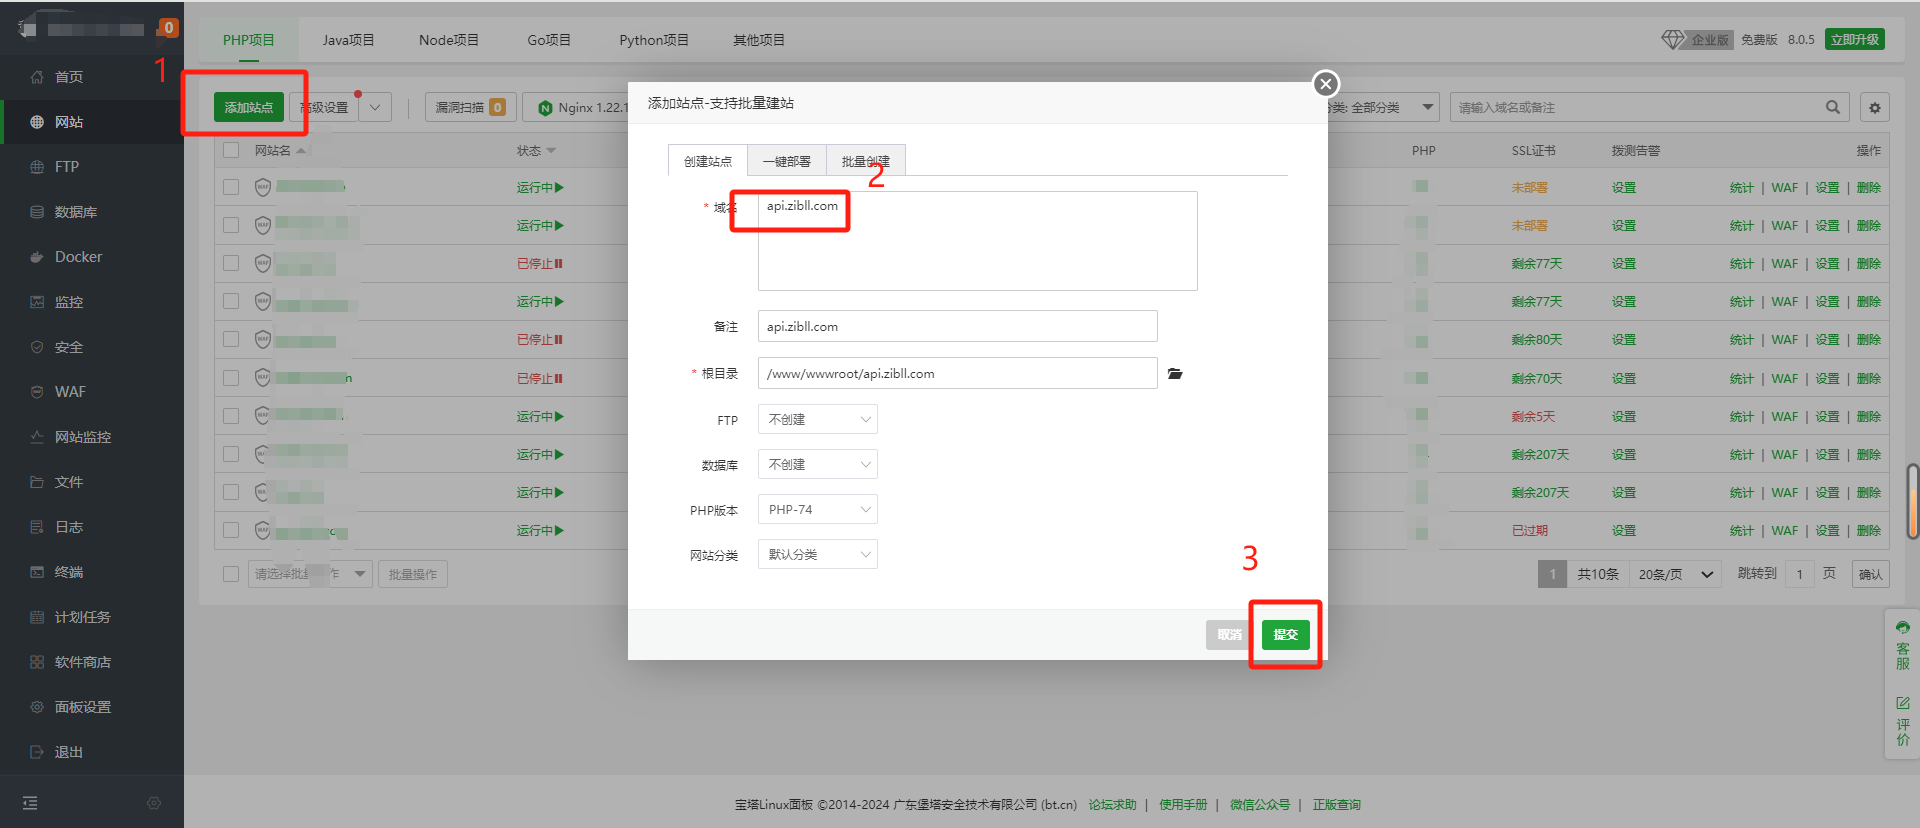Click the 评价 feedback icon
The image size is (1920, 828).
(1903, 721)
